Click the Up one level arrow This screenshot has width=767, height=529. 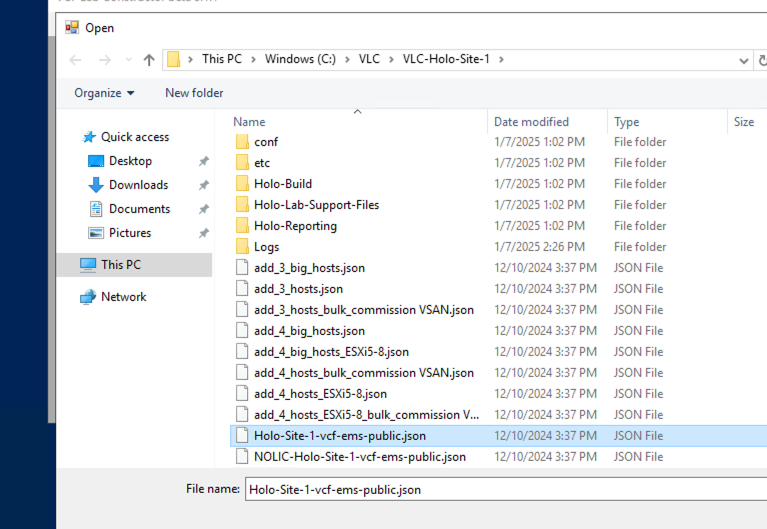point(149,60)
